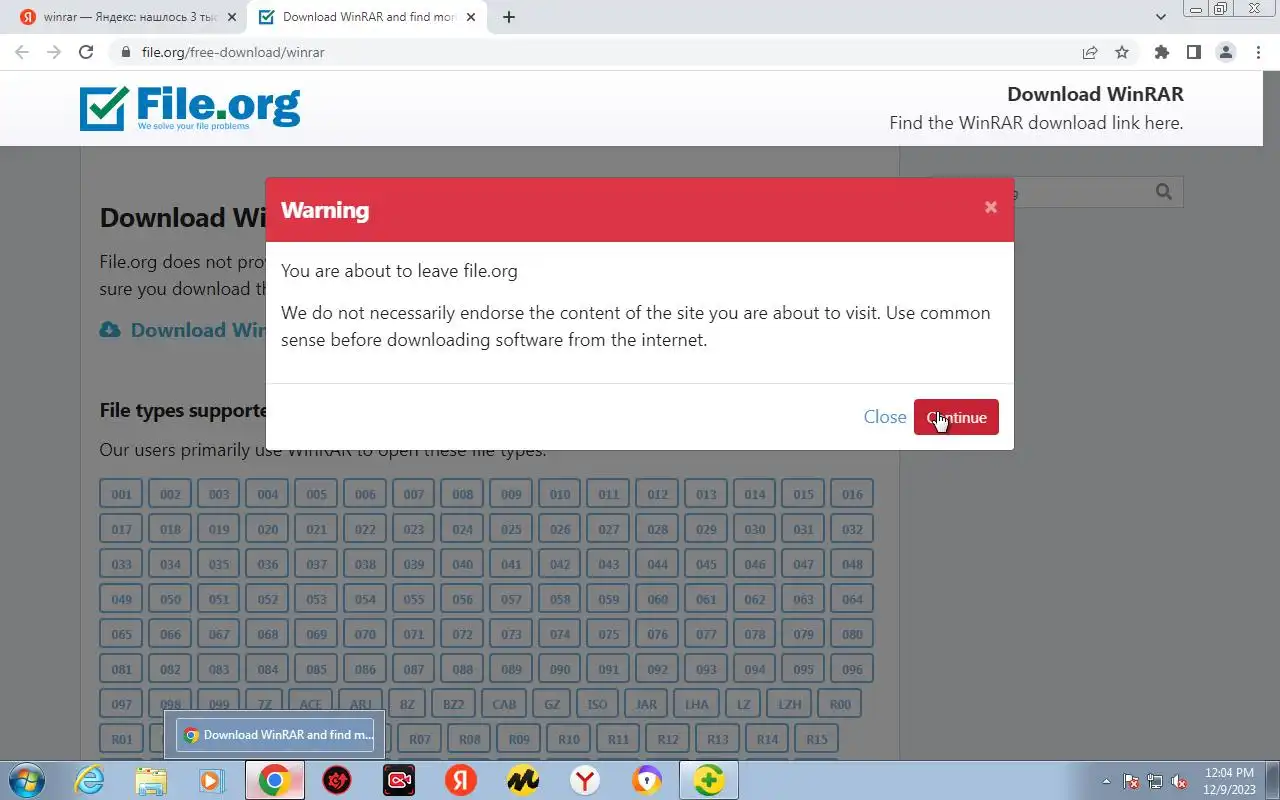Click the File.org logo
Screen dimensions: 1280x800
coord(190,108)
